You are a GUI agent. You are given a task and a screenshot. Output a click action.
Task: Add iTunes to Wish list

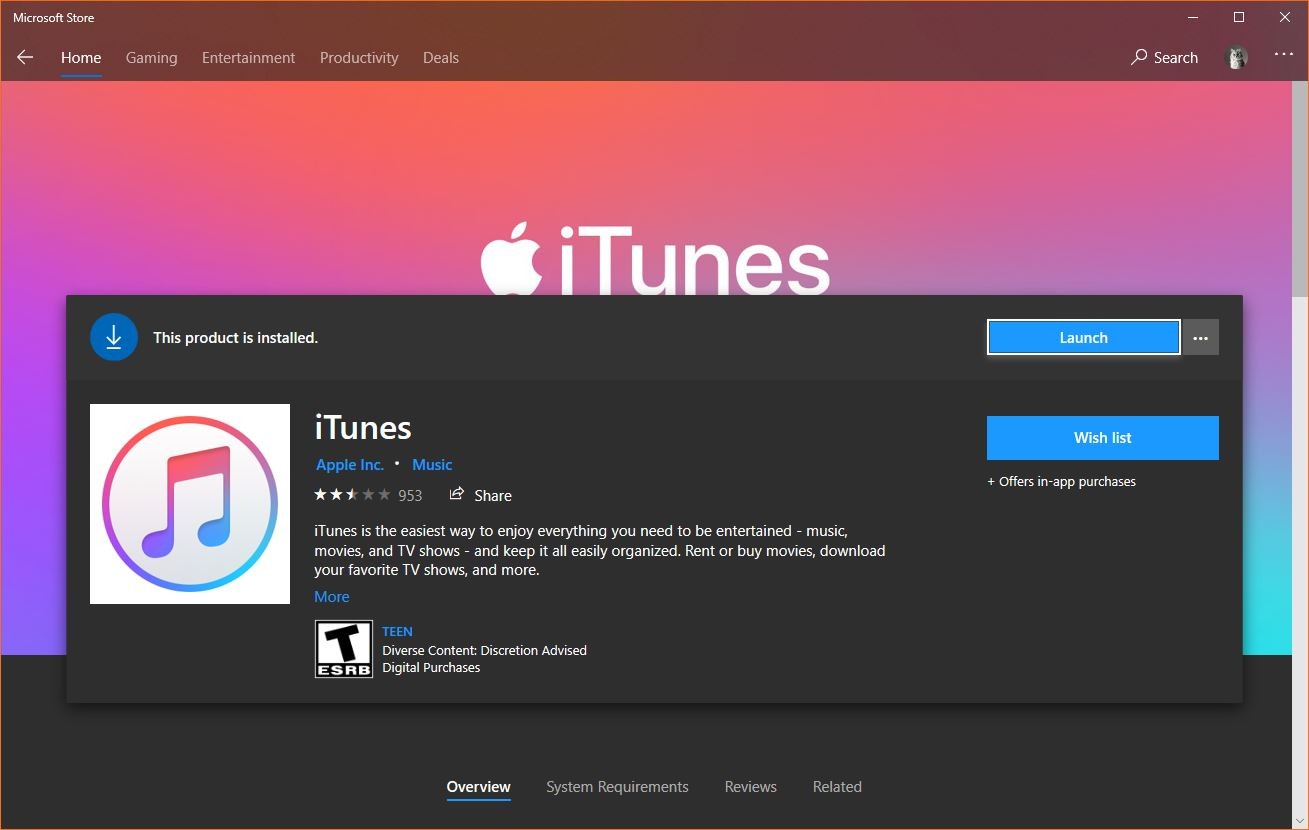(1103, 438)
